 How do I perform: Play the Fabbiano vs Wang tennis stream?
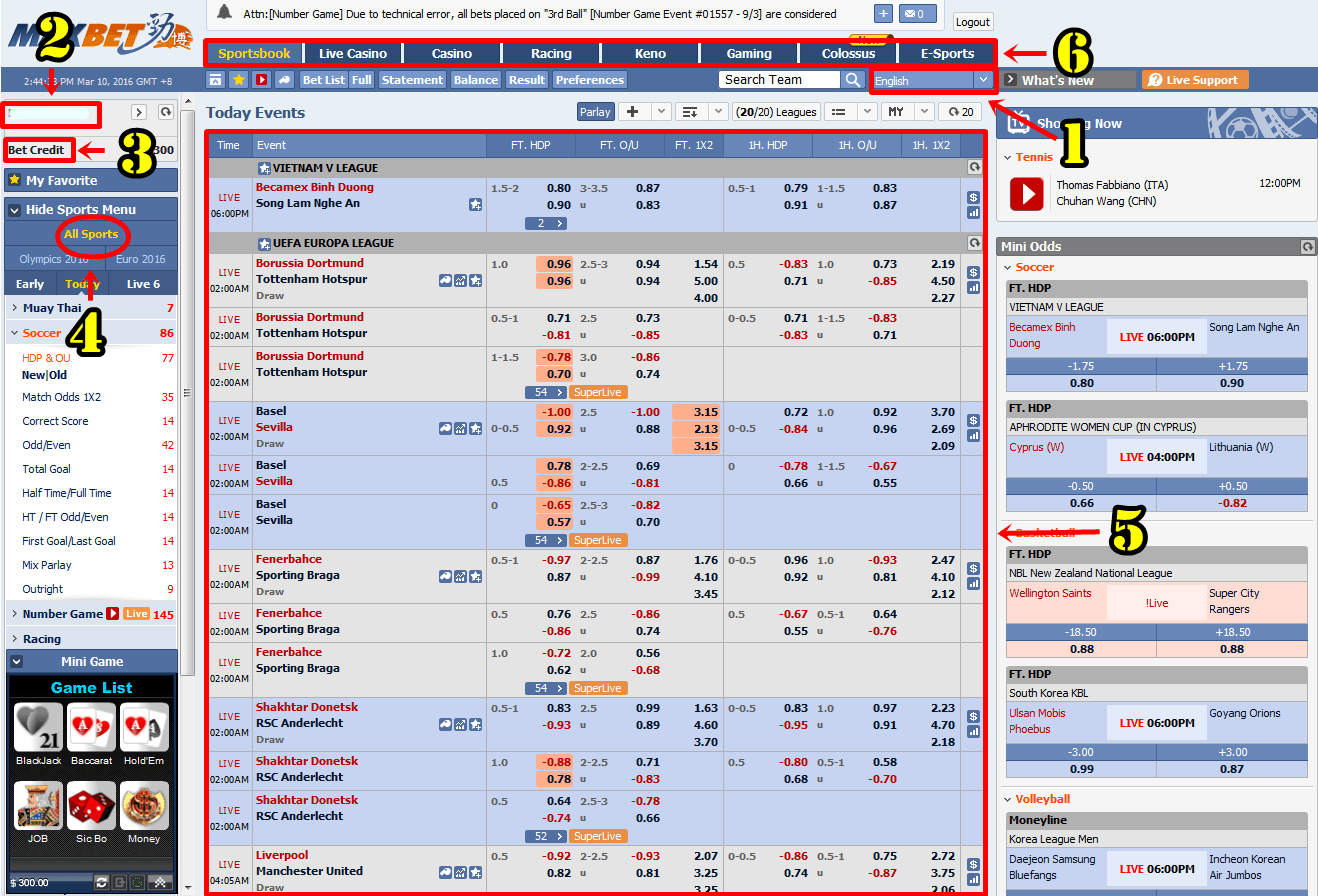pyautogui.click(x=1026, y=194)
